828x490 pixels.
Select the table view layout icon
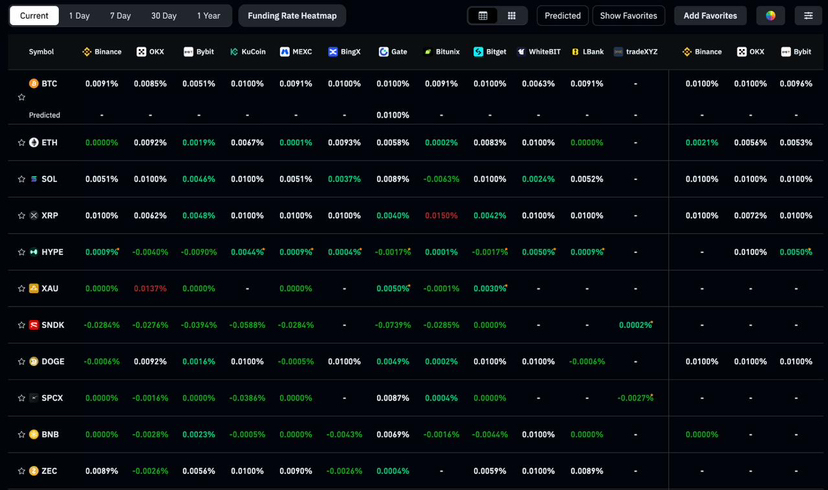pos(483,16)
